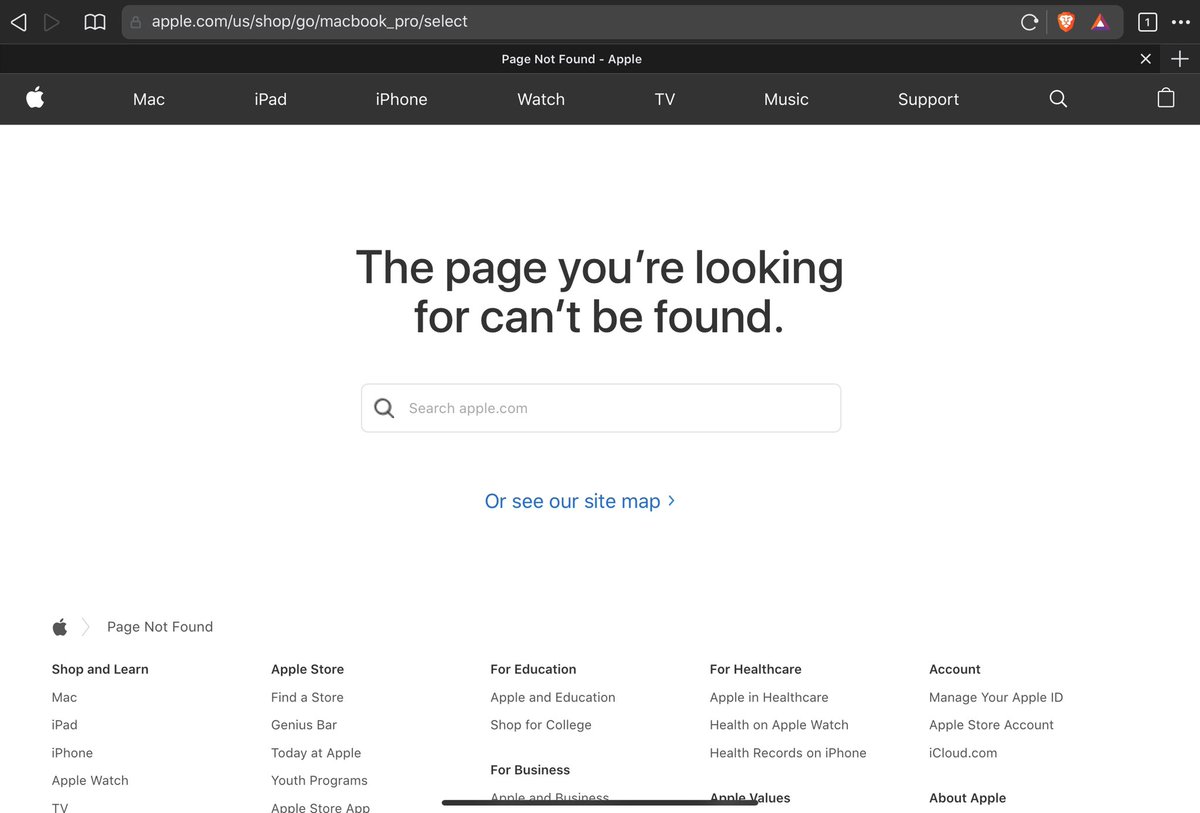
Task: Click the Shop and Learn heading
Action: click(x=100, y=669)
